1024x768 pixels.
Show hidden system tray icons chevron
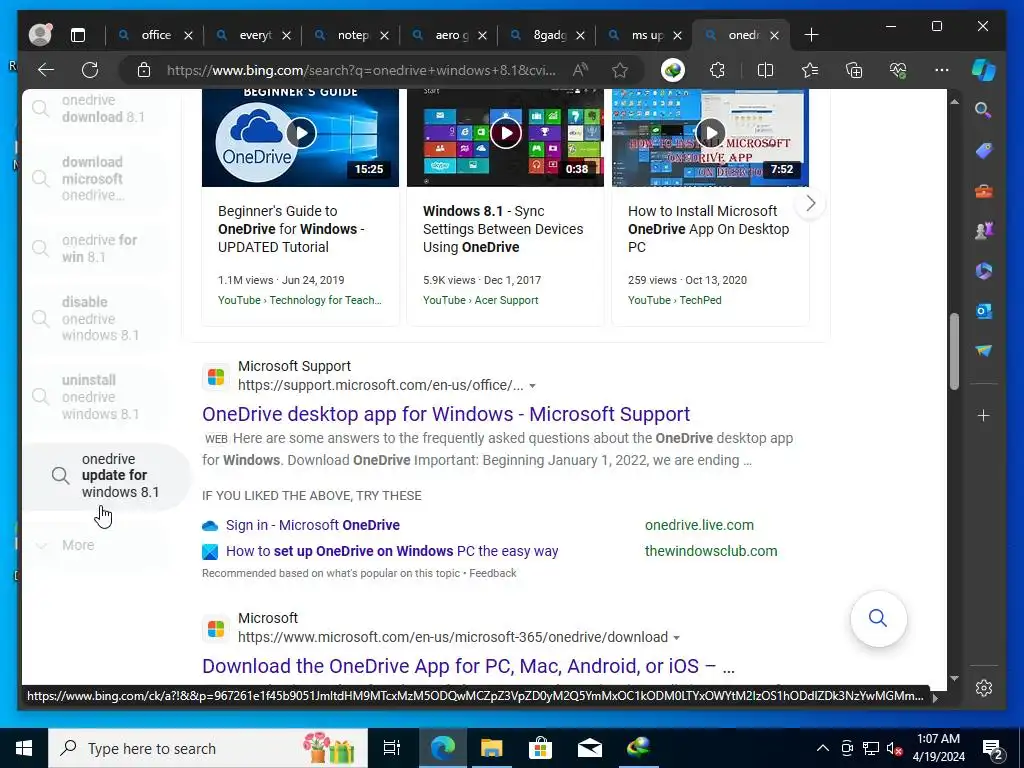(x=823, y=748)
